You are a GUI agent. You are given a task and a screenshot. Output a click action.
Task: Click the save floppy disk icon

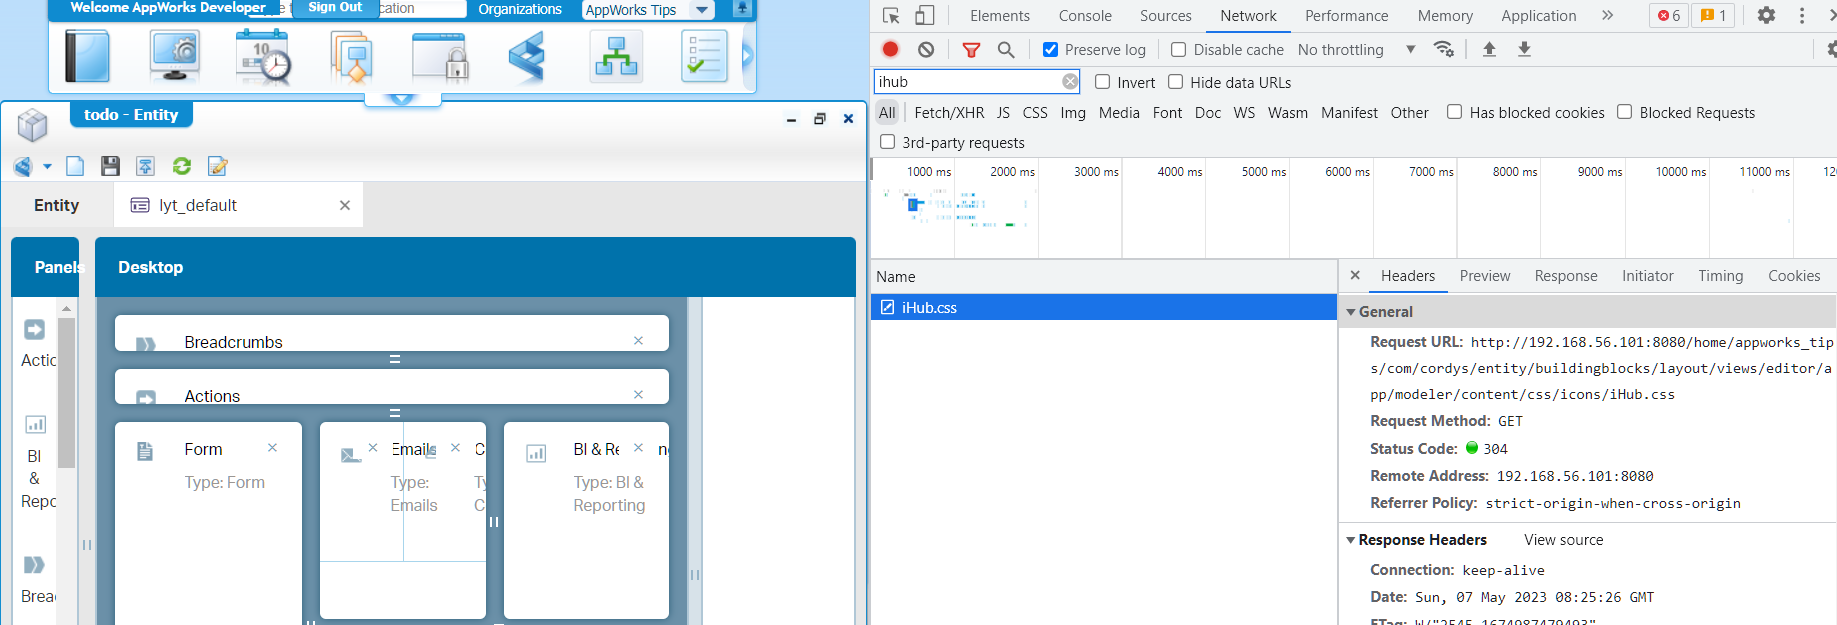[110, 166]
